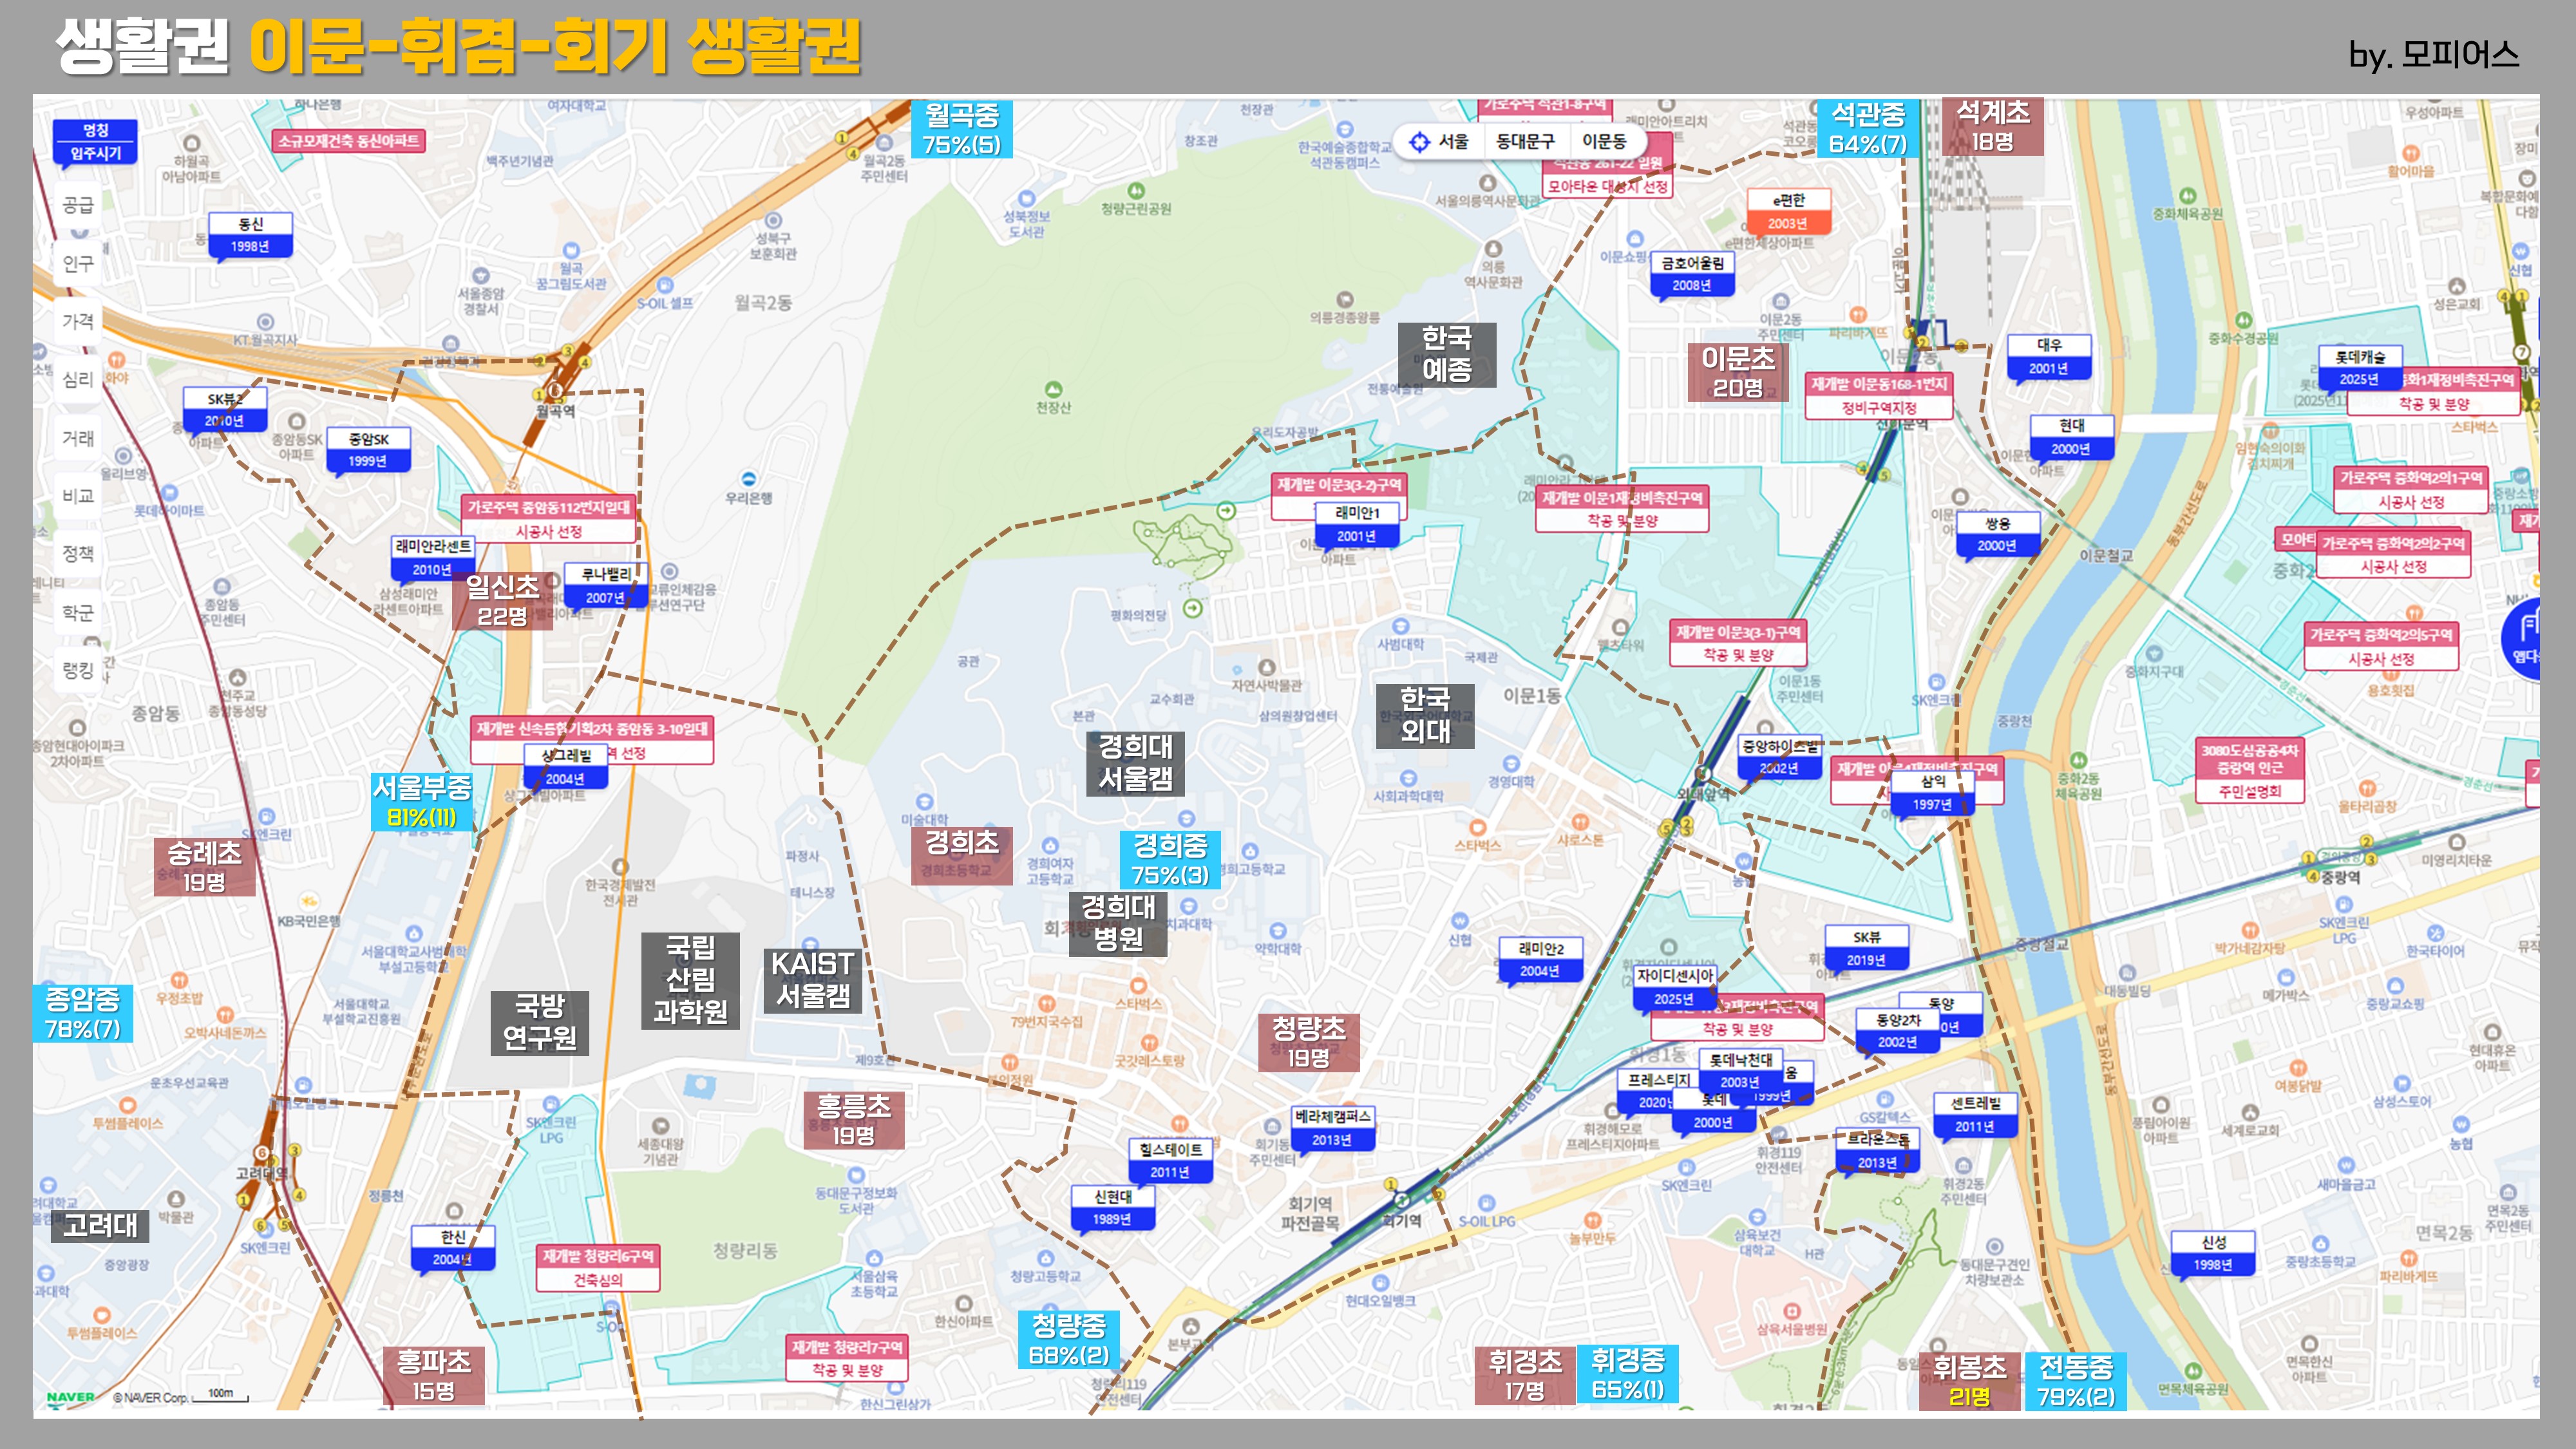2576x1449 pixels.
Task: Select the 금호어울림 2008년 apartment marker
Action: [x=1692, y=273]
